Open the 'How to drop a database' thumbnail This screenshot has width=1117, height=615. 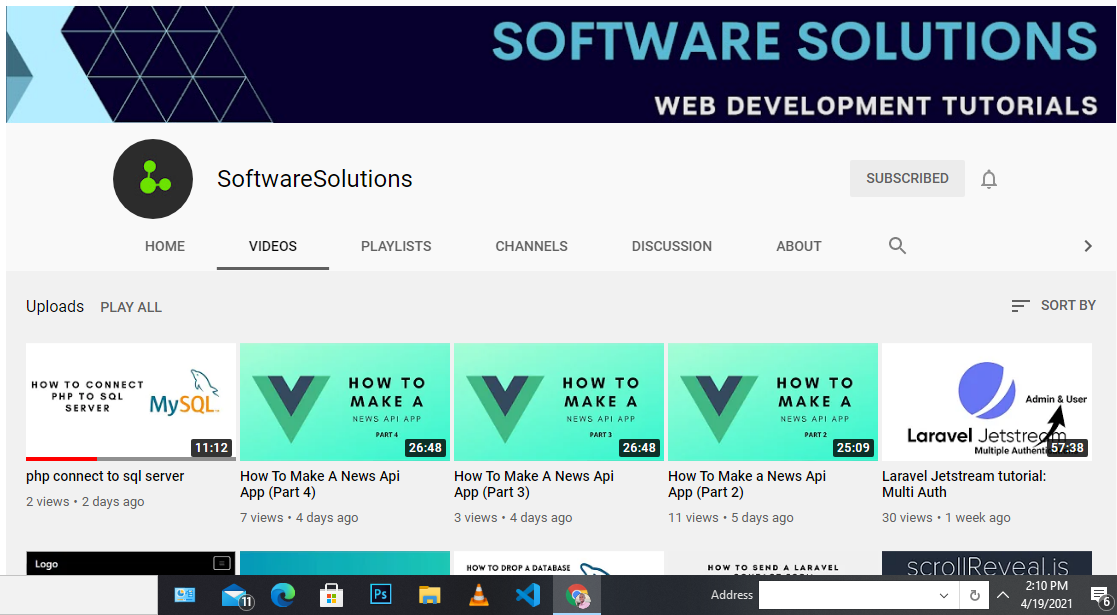558,563
